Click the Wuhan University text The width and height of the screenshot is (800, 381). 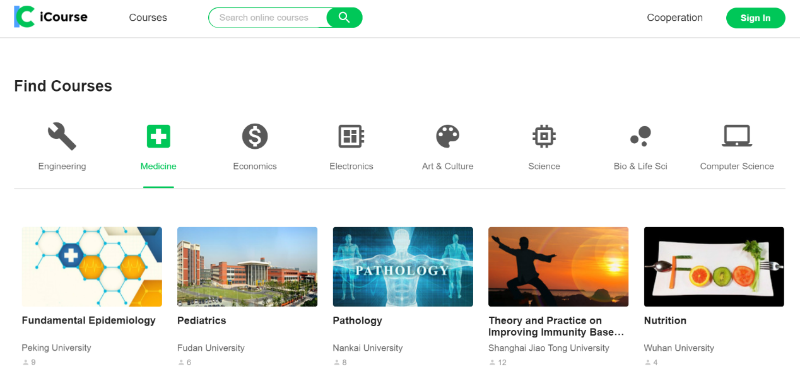[x=679, y=348]
